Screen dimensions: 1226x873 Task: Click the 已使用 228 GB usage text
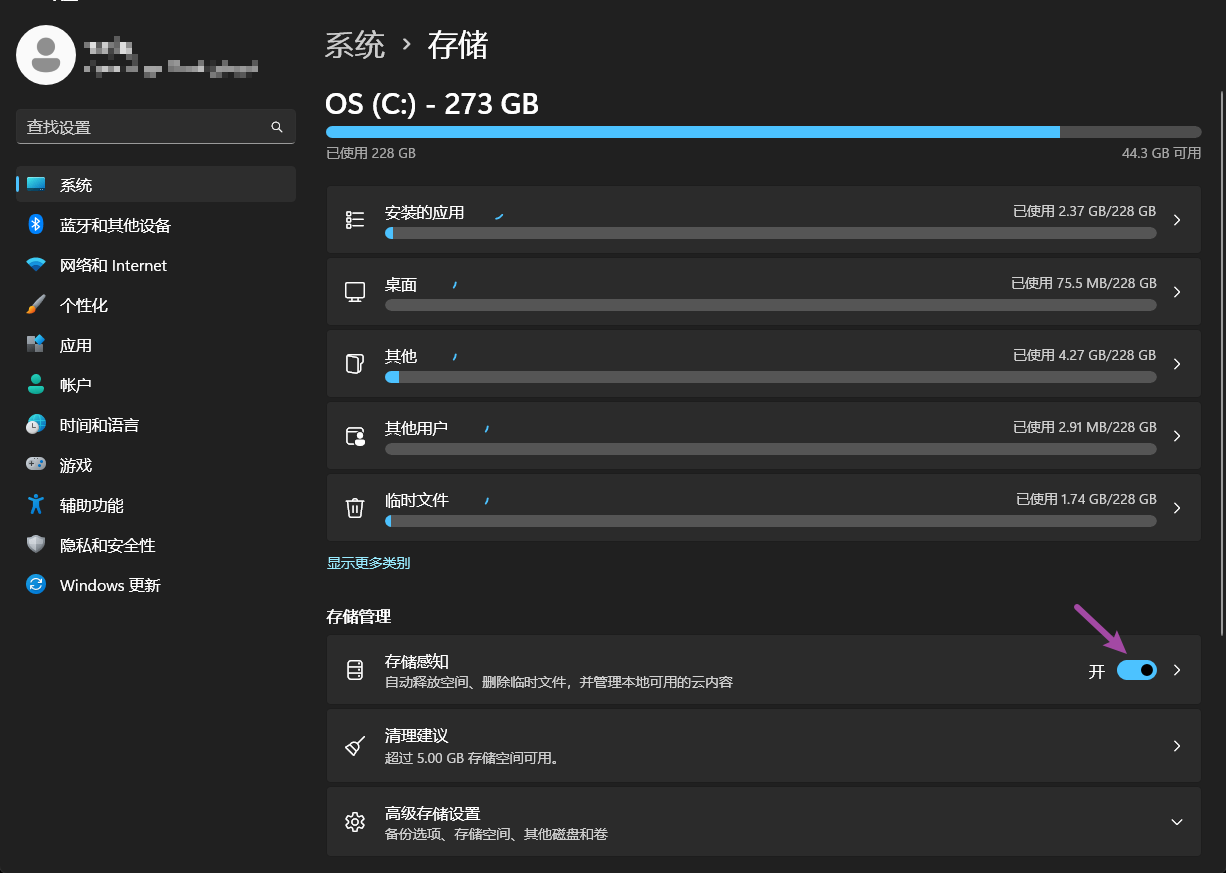(x=371, y=153)
